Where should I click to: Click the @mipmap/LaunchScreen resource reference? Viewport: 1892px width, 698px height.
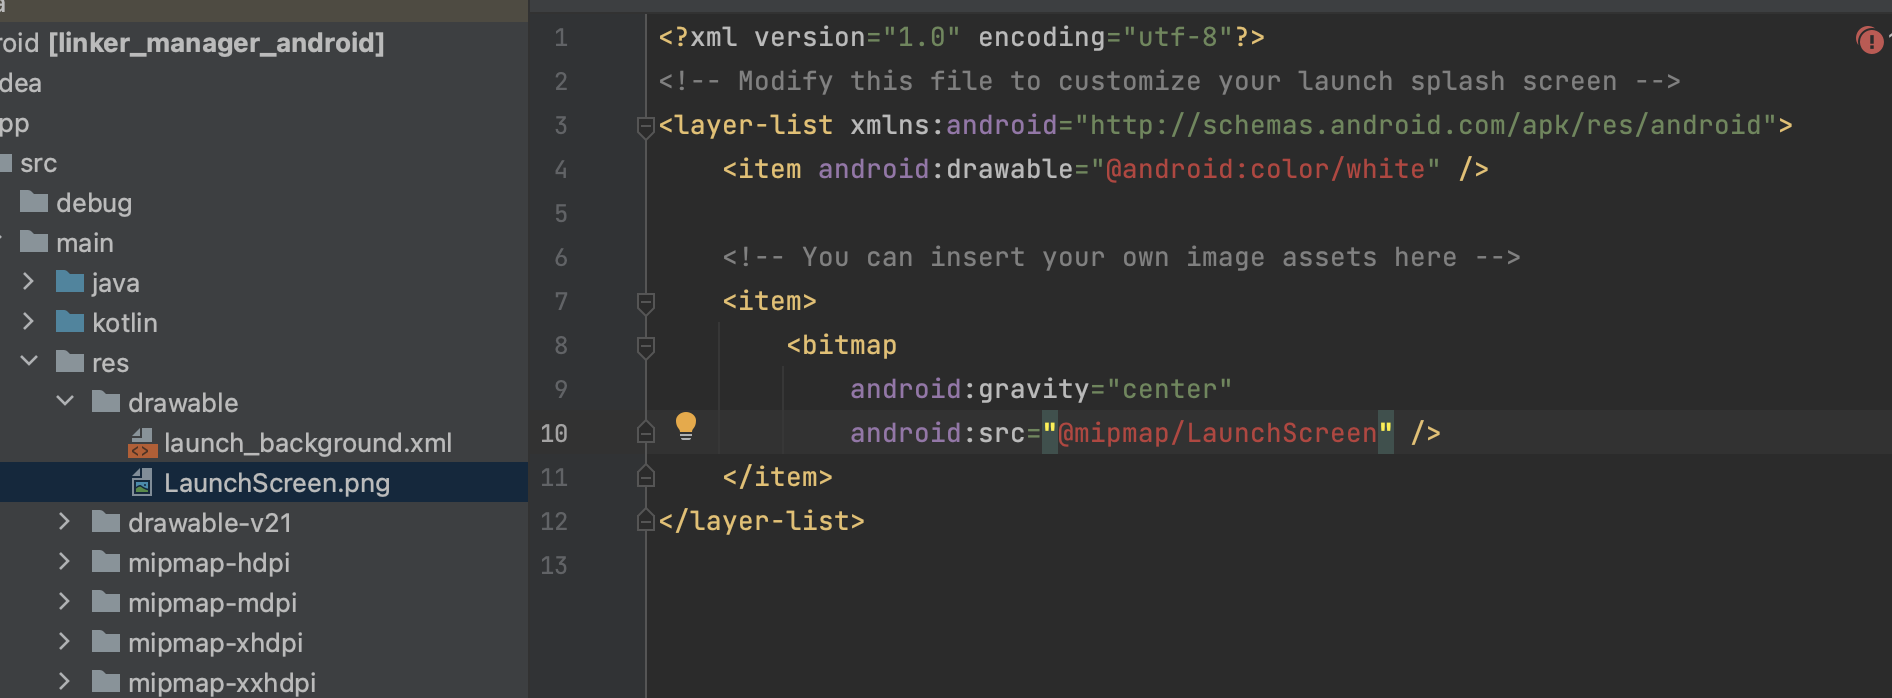[1217, 433]
